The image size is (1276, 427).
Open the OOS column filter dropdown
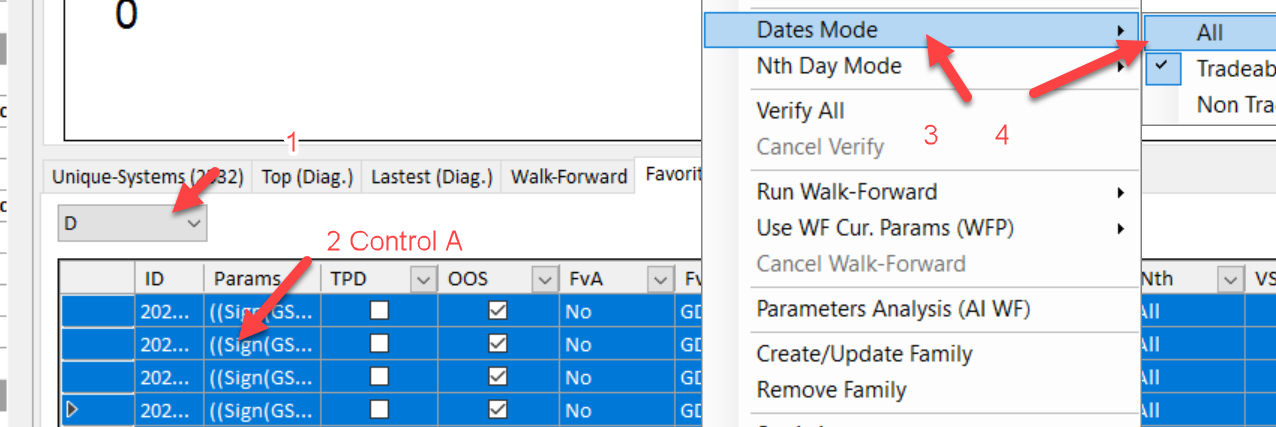543,279
